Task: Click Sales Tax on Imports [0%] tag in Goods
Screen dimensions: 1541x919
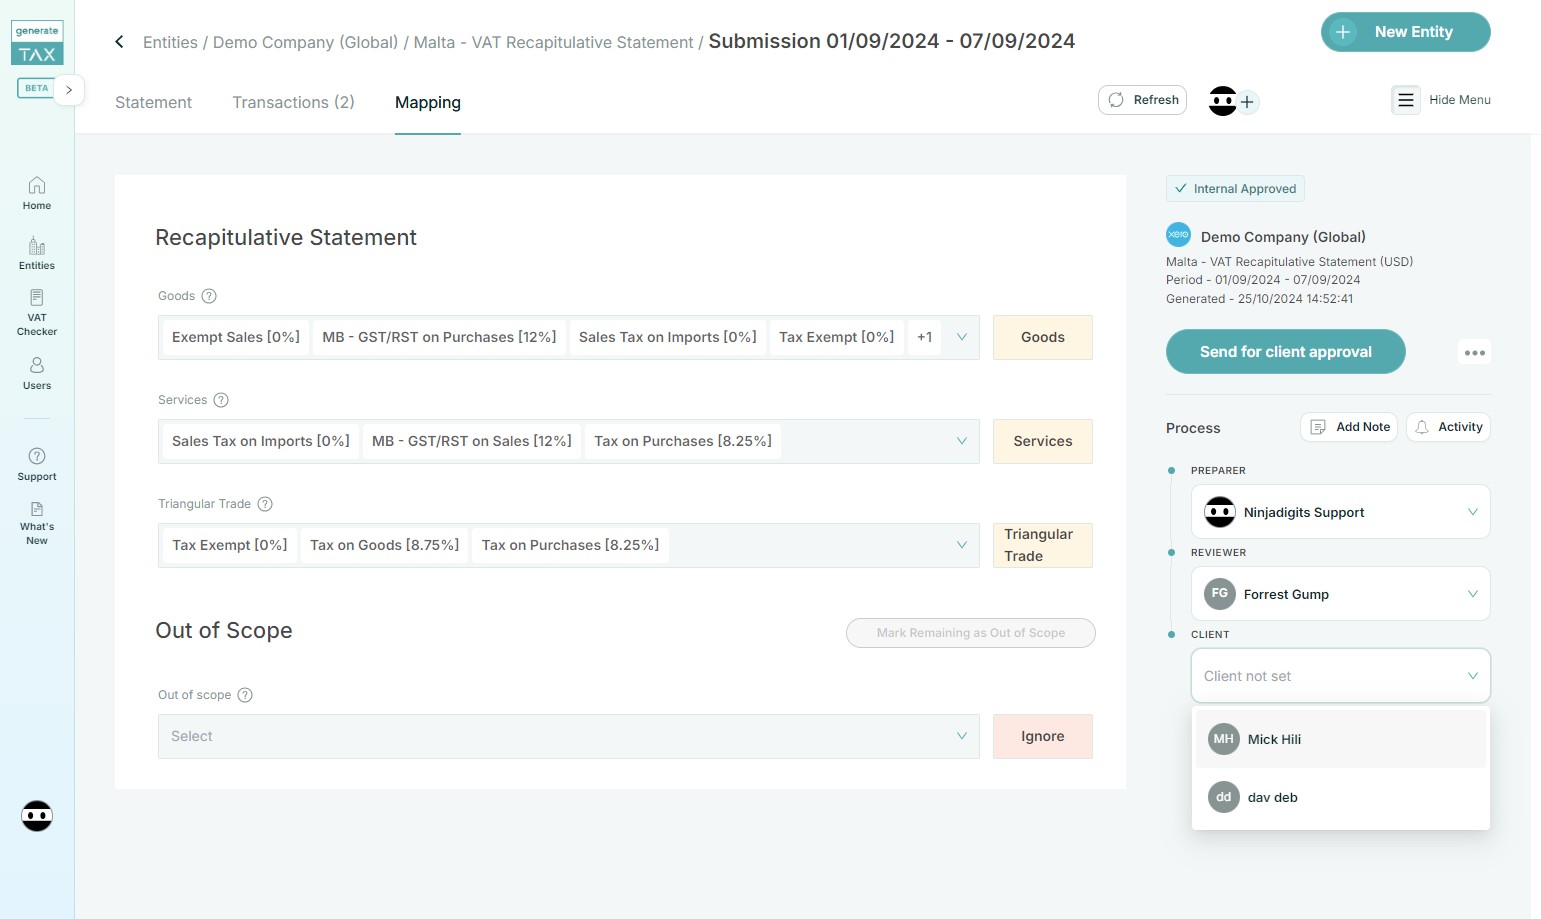Action: pyautogui.click(x=668, y=337)
